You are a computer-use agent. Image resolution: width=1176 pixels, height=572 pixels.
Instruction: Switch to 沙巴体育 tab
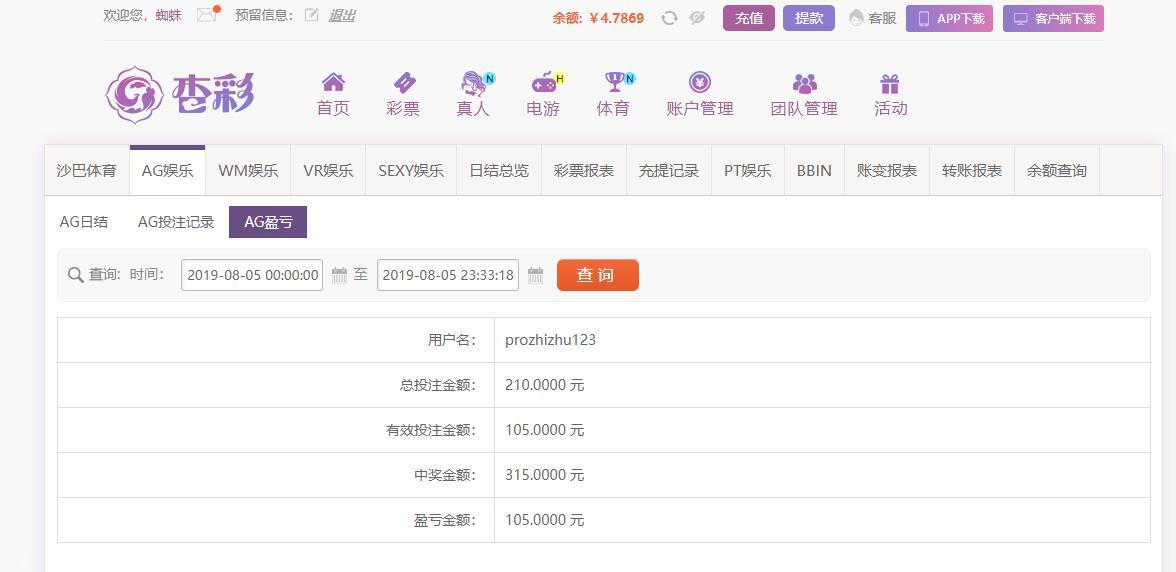coord(87,170)
